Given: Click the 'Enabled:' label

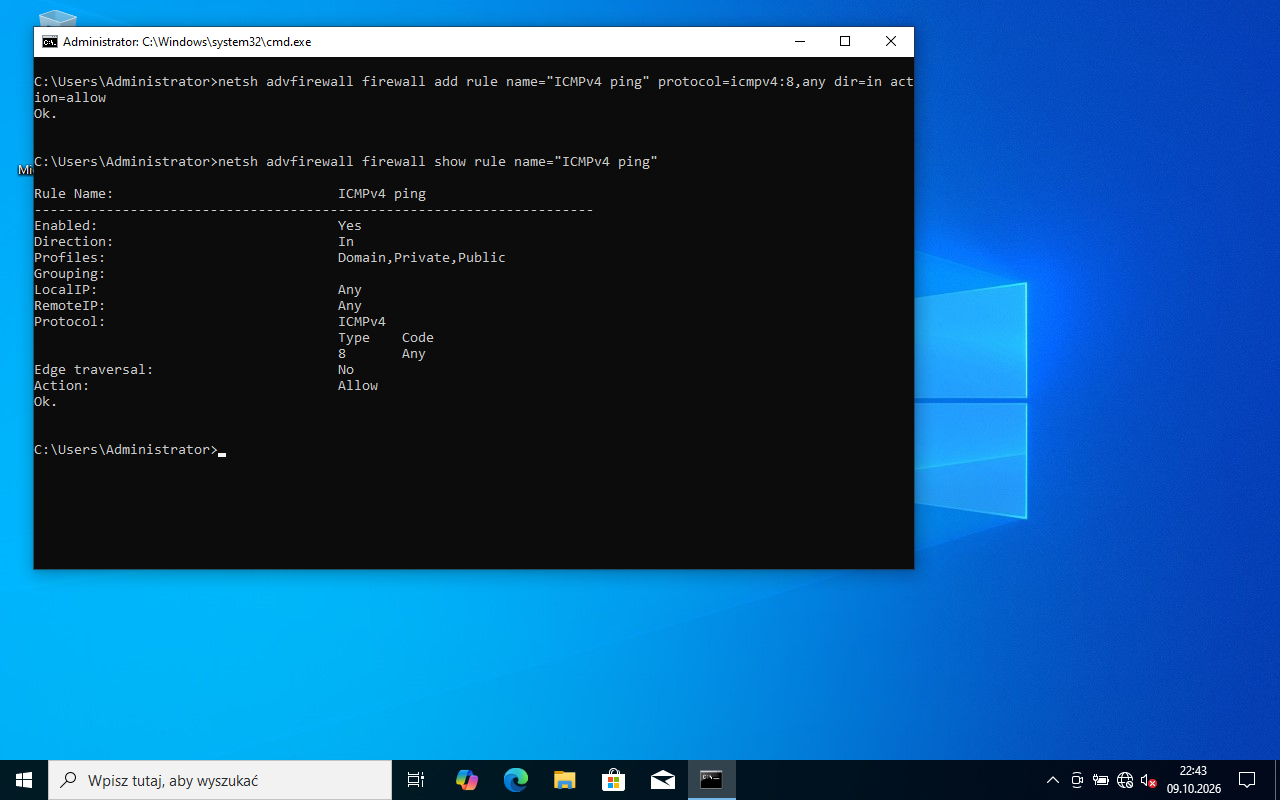Looking at the screenshot, I should click(x=66, y=226).
